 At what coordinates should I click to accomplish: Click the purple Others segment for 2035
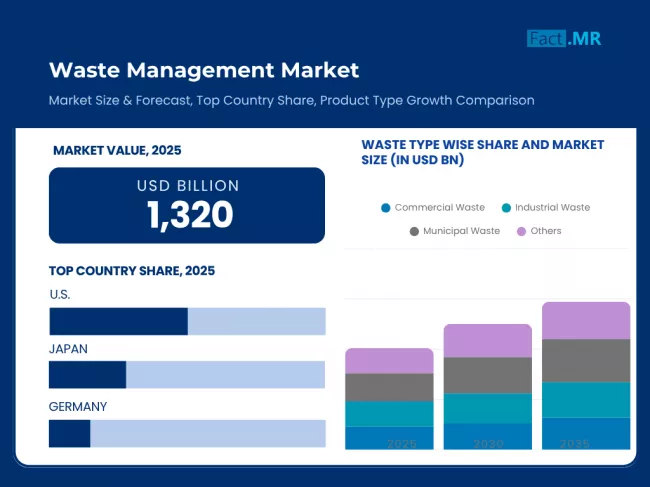coord(586,321)
